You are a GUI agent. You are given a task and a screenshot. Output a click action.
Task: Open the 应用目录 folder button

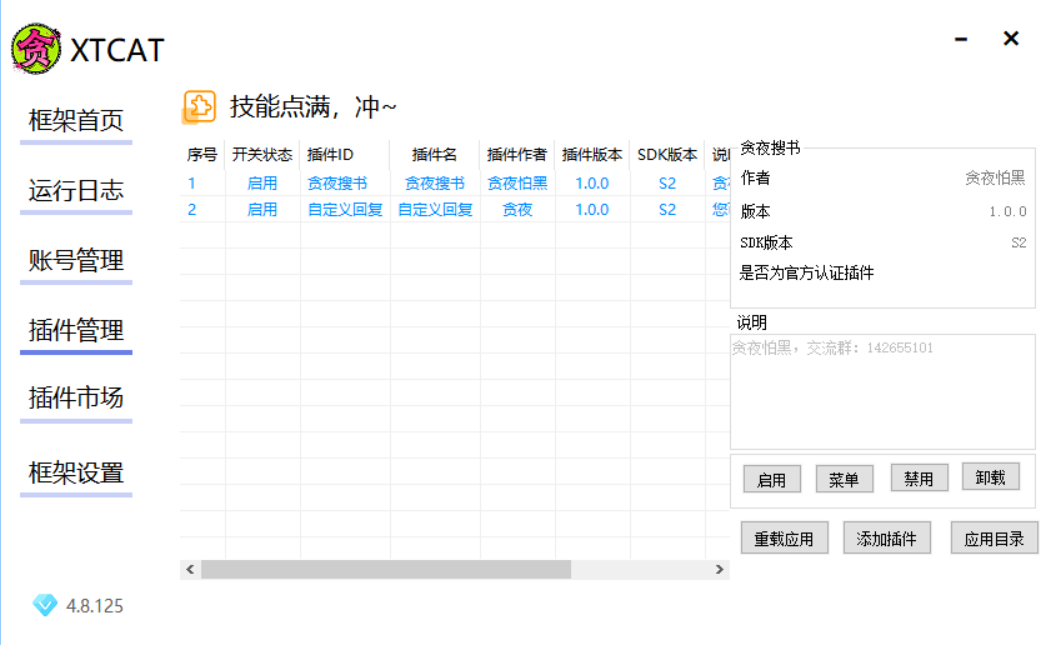994,538
